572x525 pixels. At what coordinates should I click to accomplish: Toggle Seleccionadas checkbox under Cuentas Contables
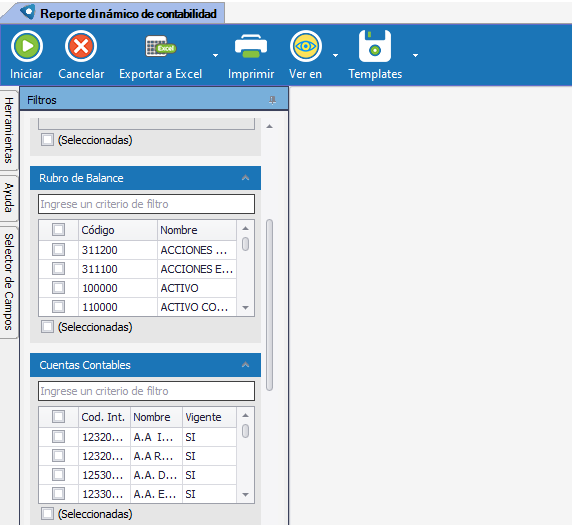(x=47, y=514)
